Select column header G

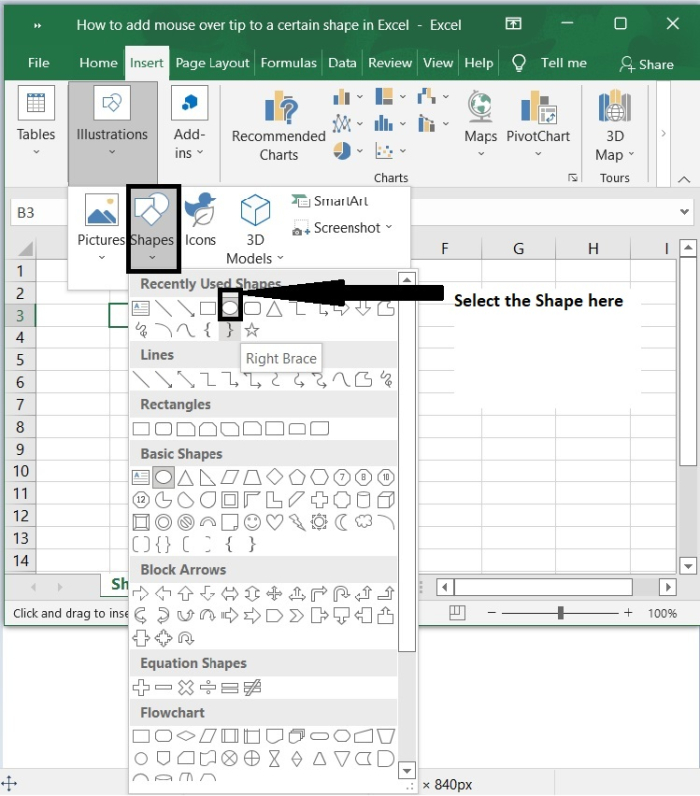pyautogui.click(x=518, y=249)
